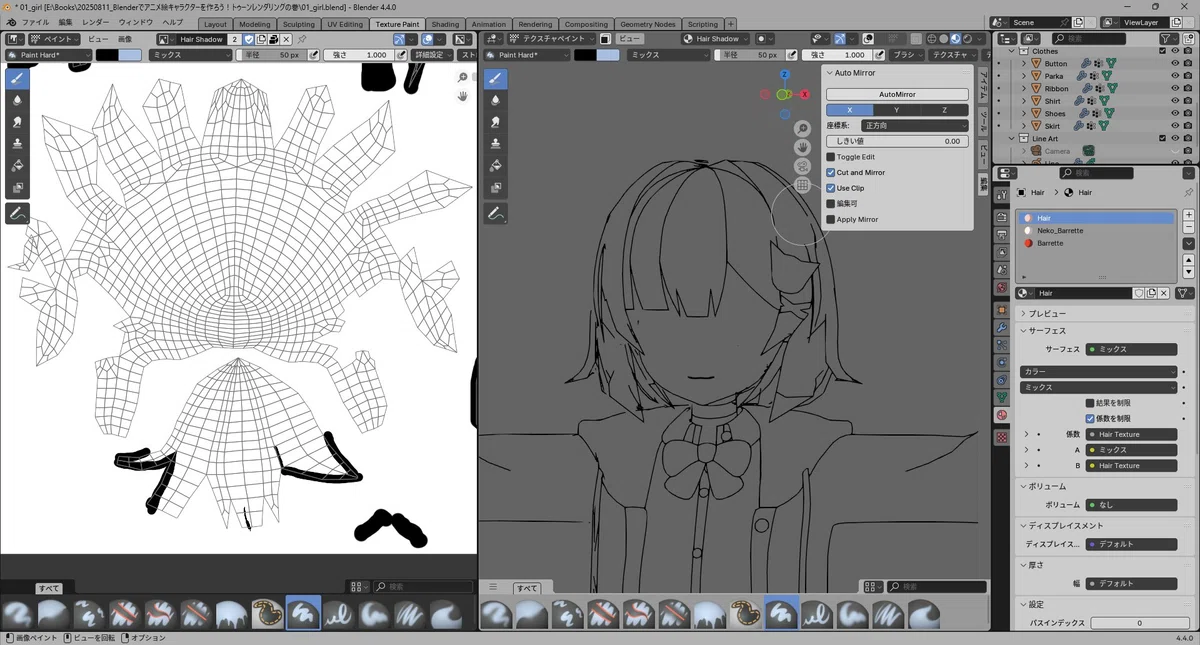Pin the Hair Shadow image
This screenshot has width=1200, height=645.
[302, 39]
